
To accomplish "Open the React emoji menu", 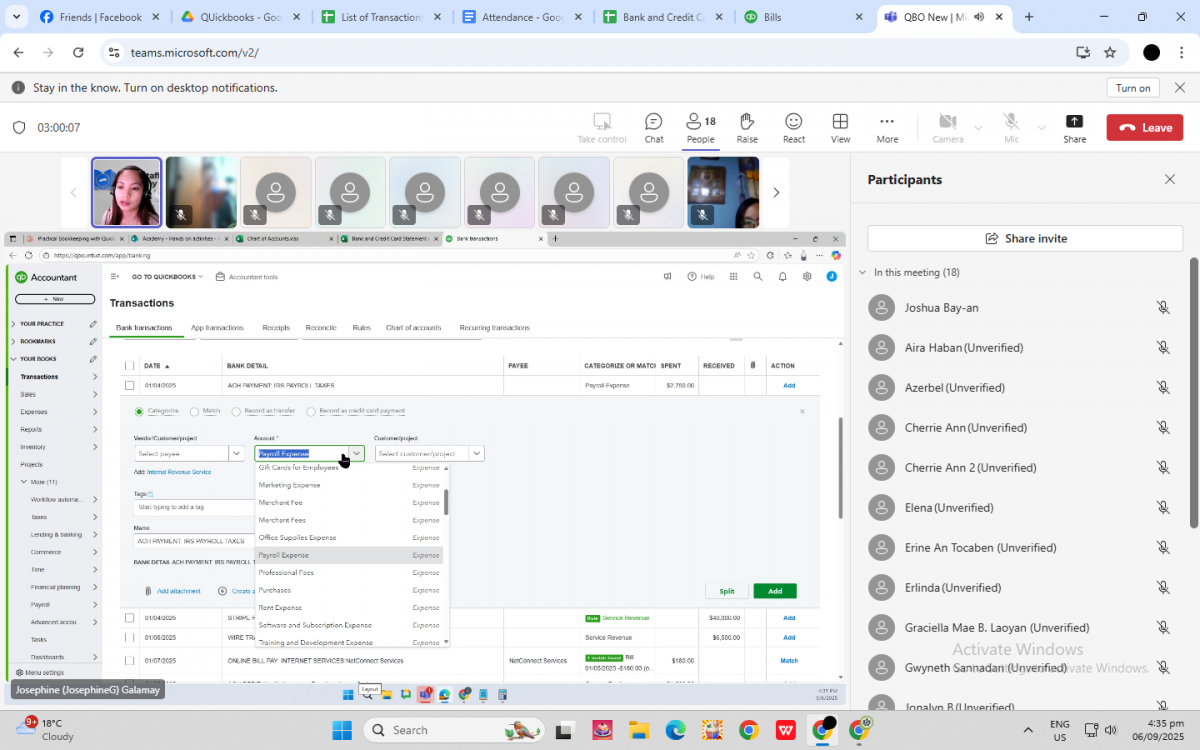I will pyautogui.click(x=794, y=127).
